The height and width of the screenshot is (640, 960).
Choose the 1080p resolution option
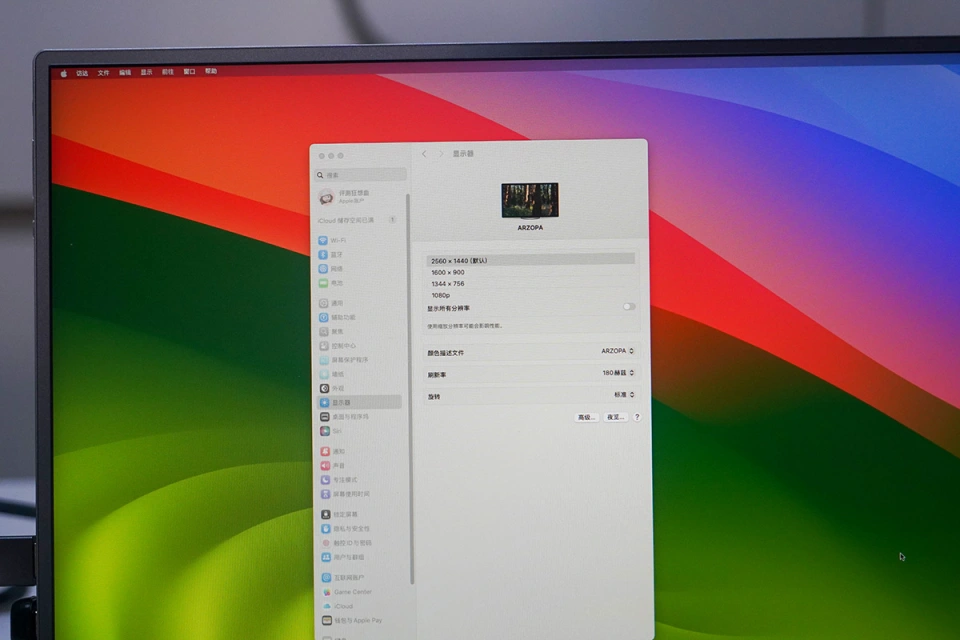tap(441, 296)
